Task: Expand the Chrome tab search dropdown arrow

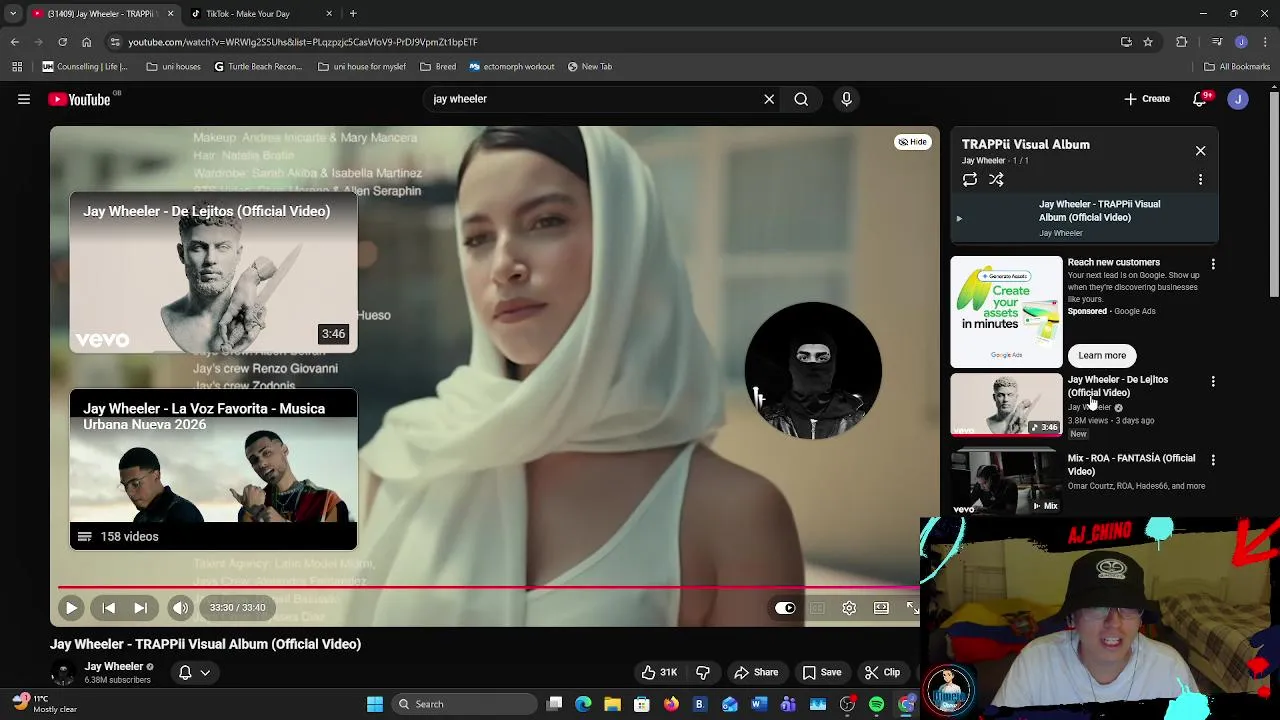Action: tap(13, 14)
